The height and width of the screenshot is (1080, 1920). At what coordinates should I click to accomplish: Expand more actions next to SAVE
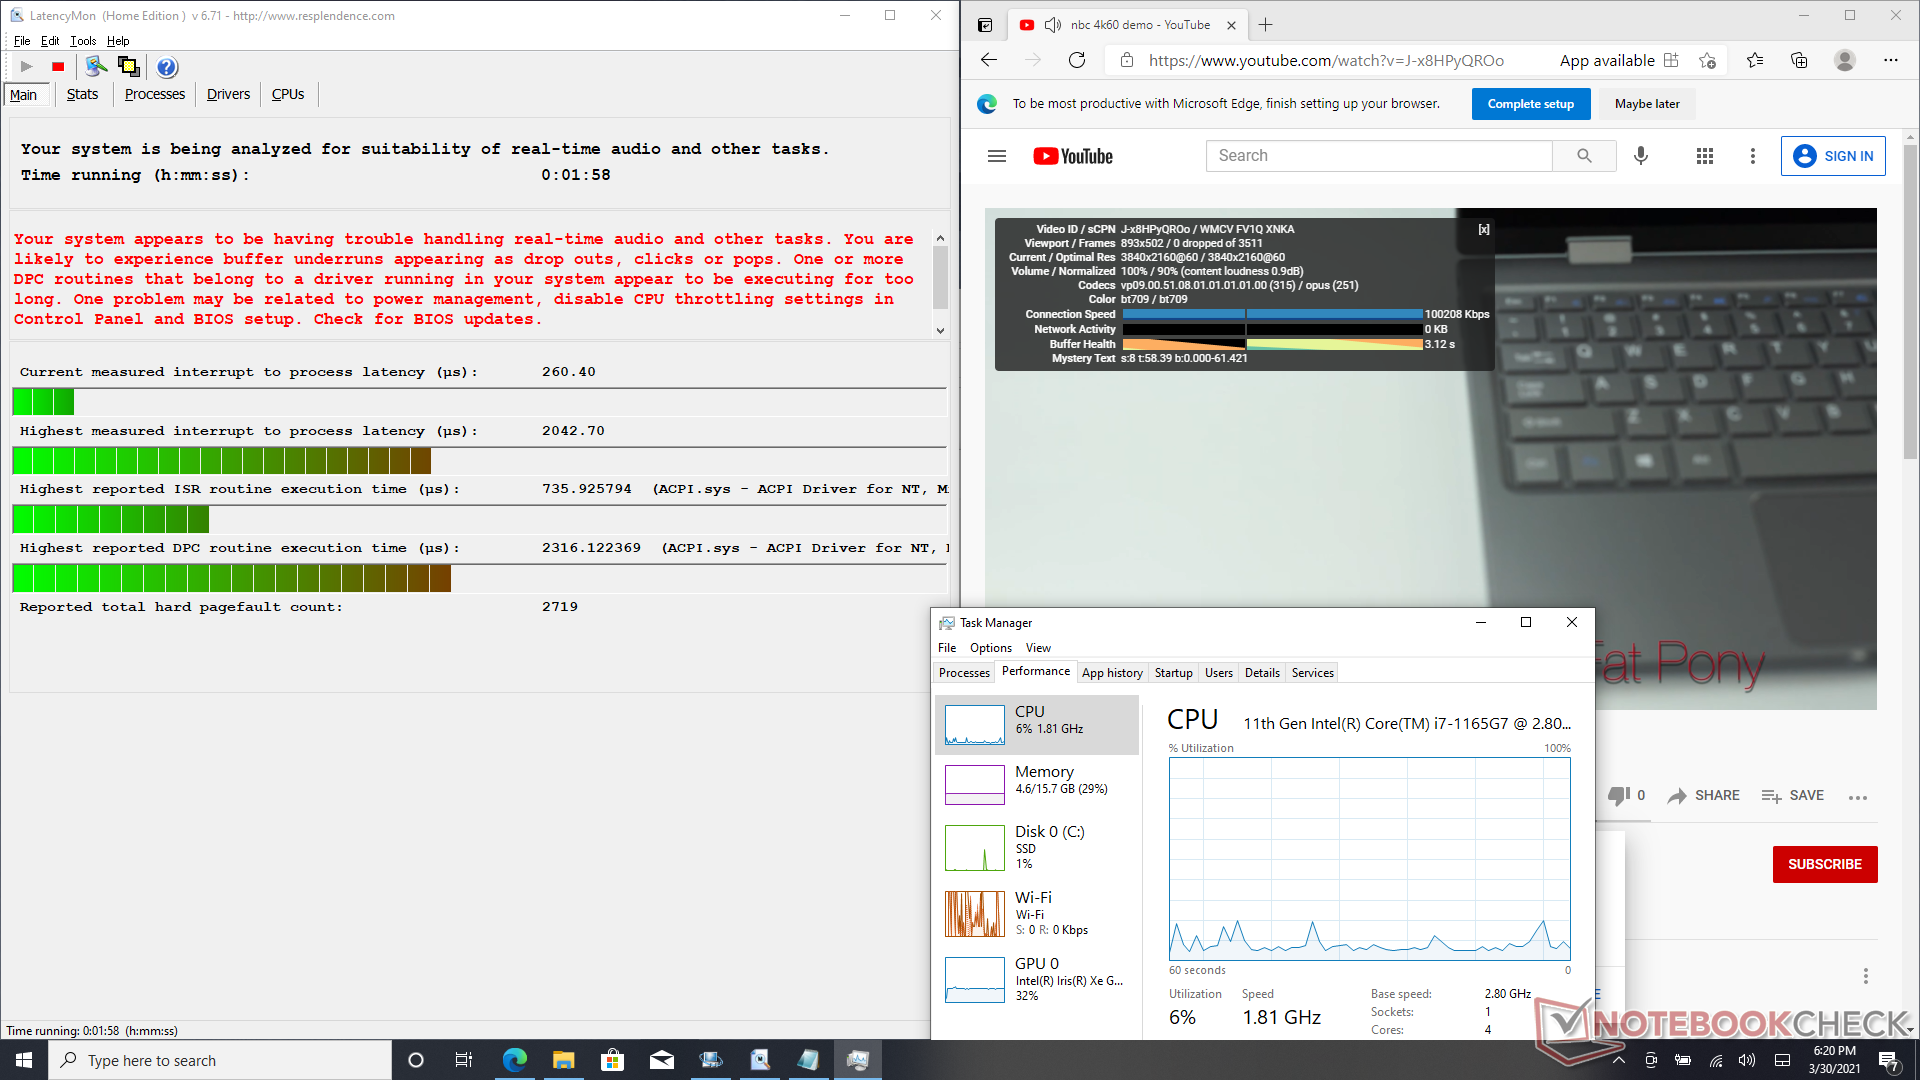click(x=1858, y=797)
